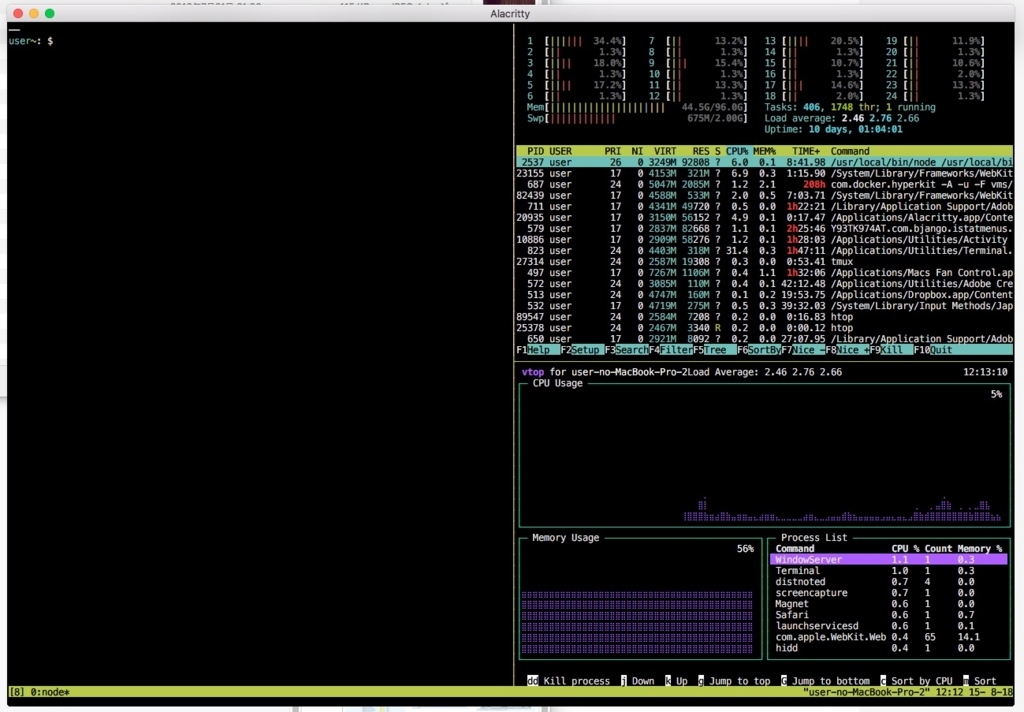Select the istatmenus process row PID 579
The image size is (1024, 712).
pos(764,229)
